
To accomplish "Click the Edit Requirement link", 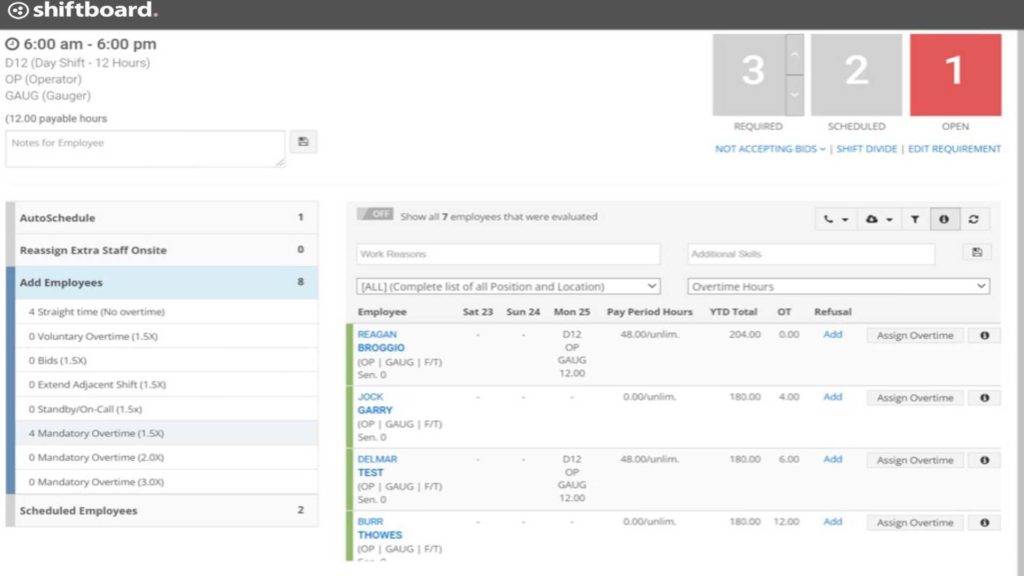I will point(954,149).
